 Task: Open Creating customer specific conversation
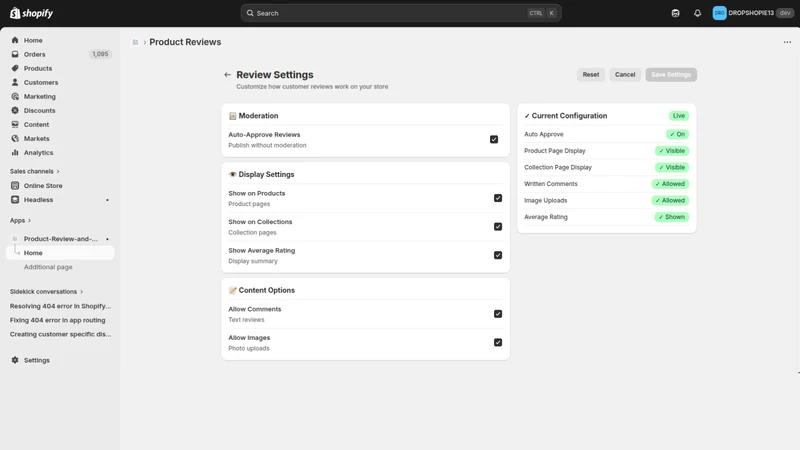[x=60, y=334]
